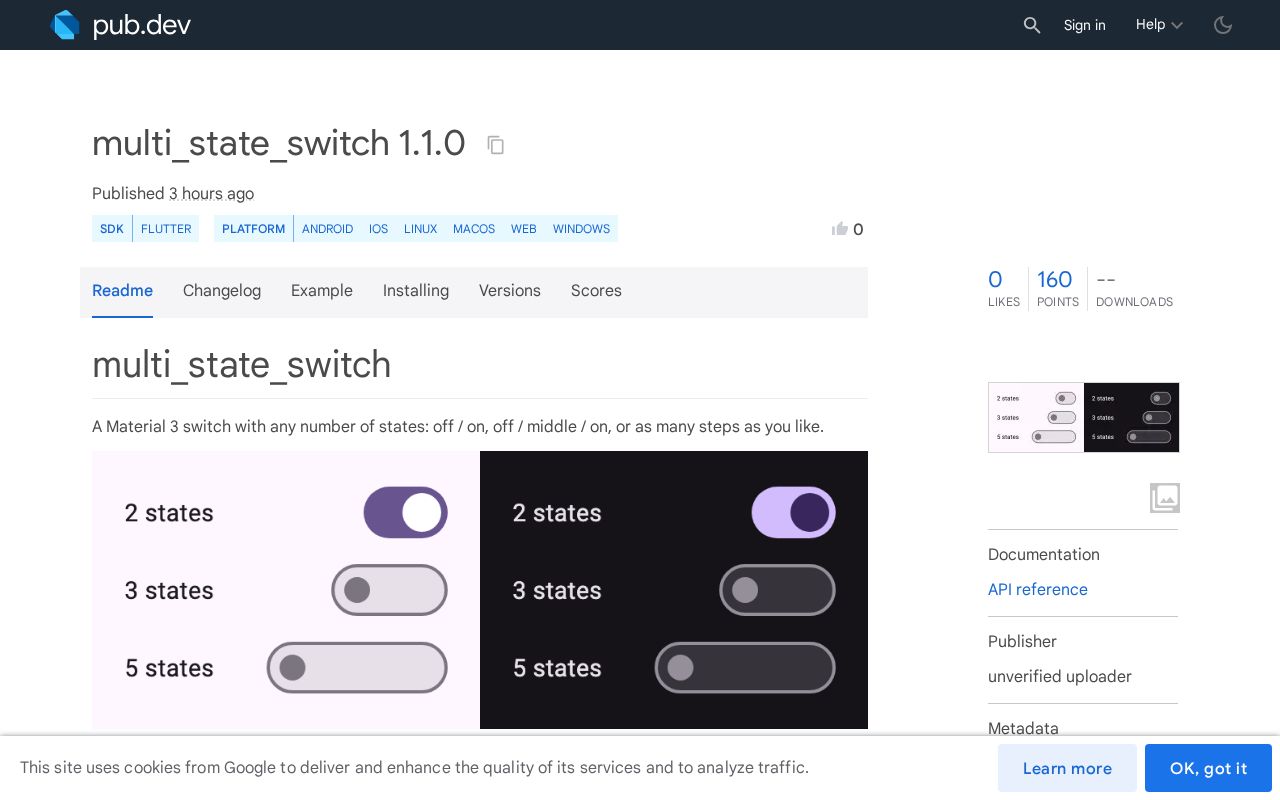Toggle dark mode with the moon icon
The width and height of the screenshot is (1280, 800).
(1223, 25)
